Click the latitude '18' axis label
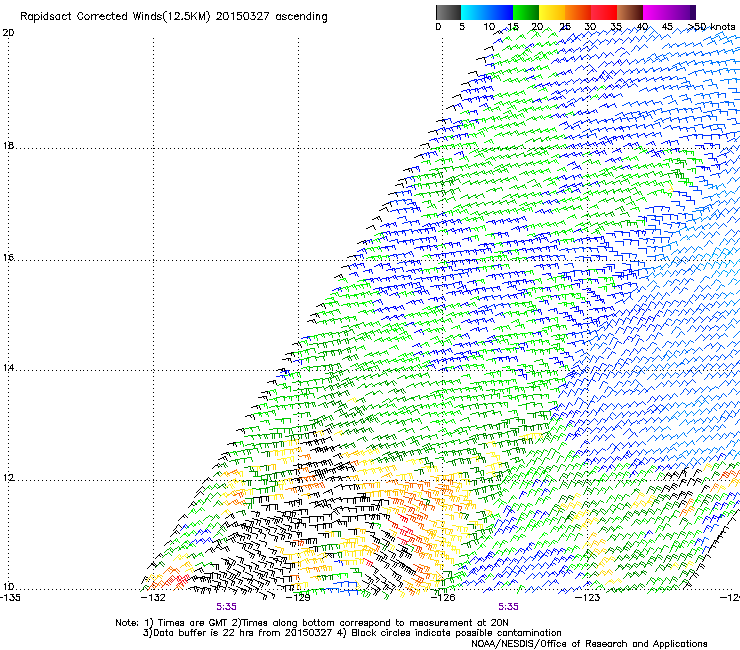 pos(8,145)
